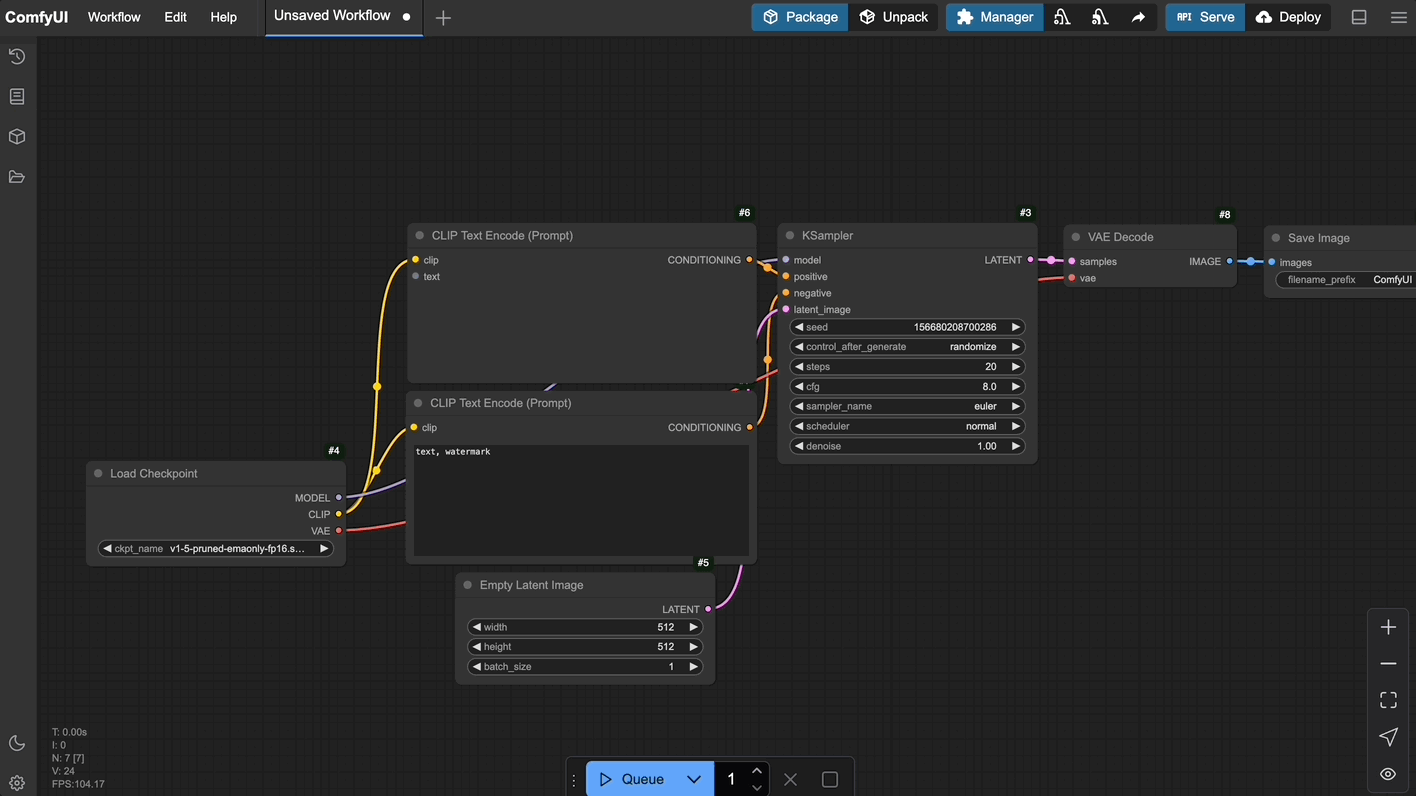Viewport: 1416px width, 796px height.
Task: Click the left arrow on sampler_name
Action: [x=799, y=406]
